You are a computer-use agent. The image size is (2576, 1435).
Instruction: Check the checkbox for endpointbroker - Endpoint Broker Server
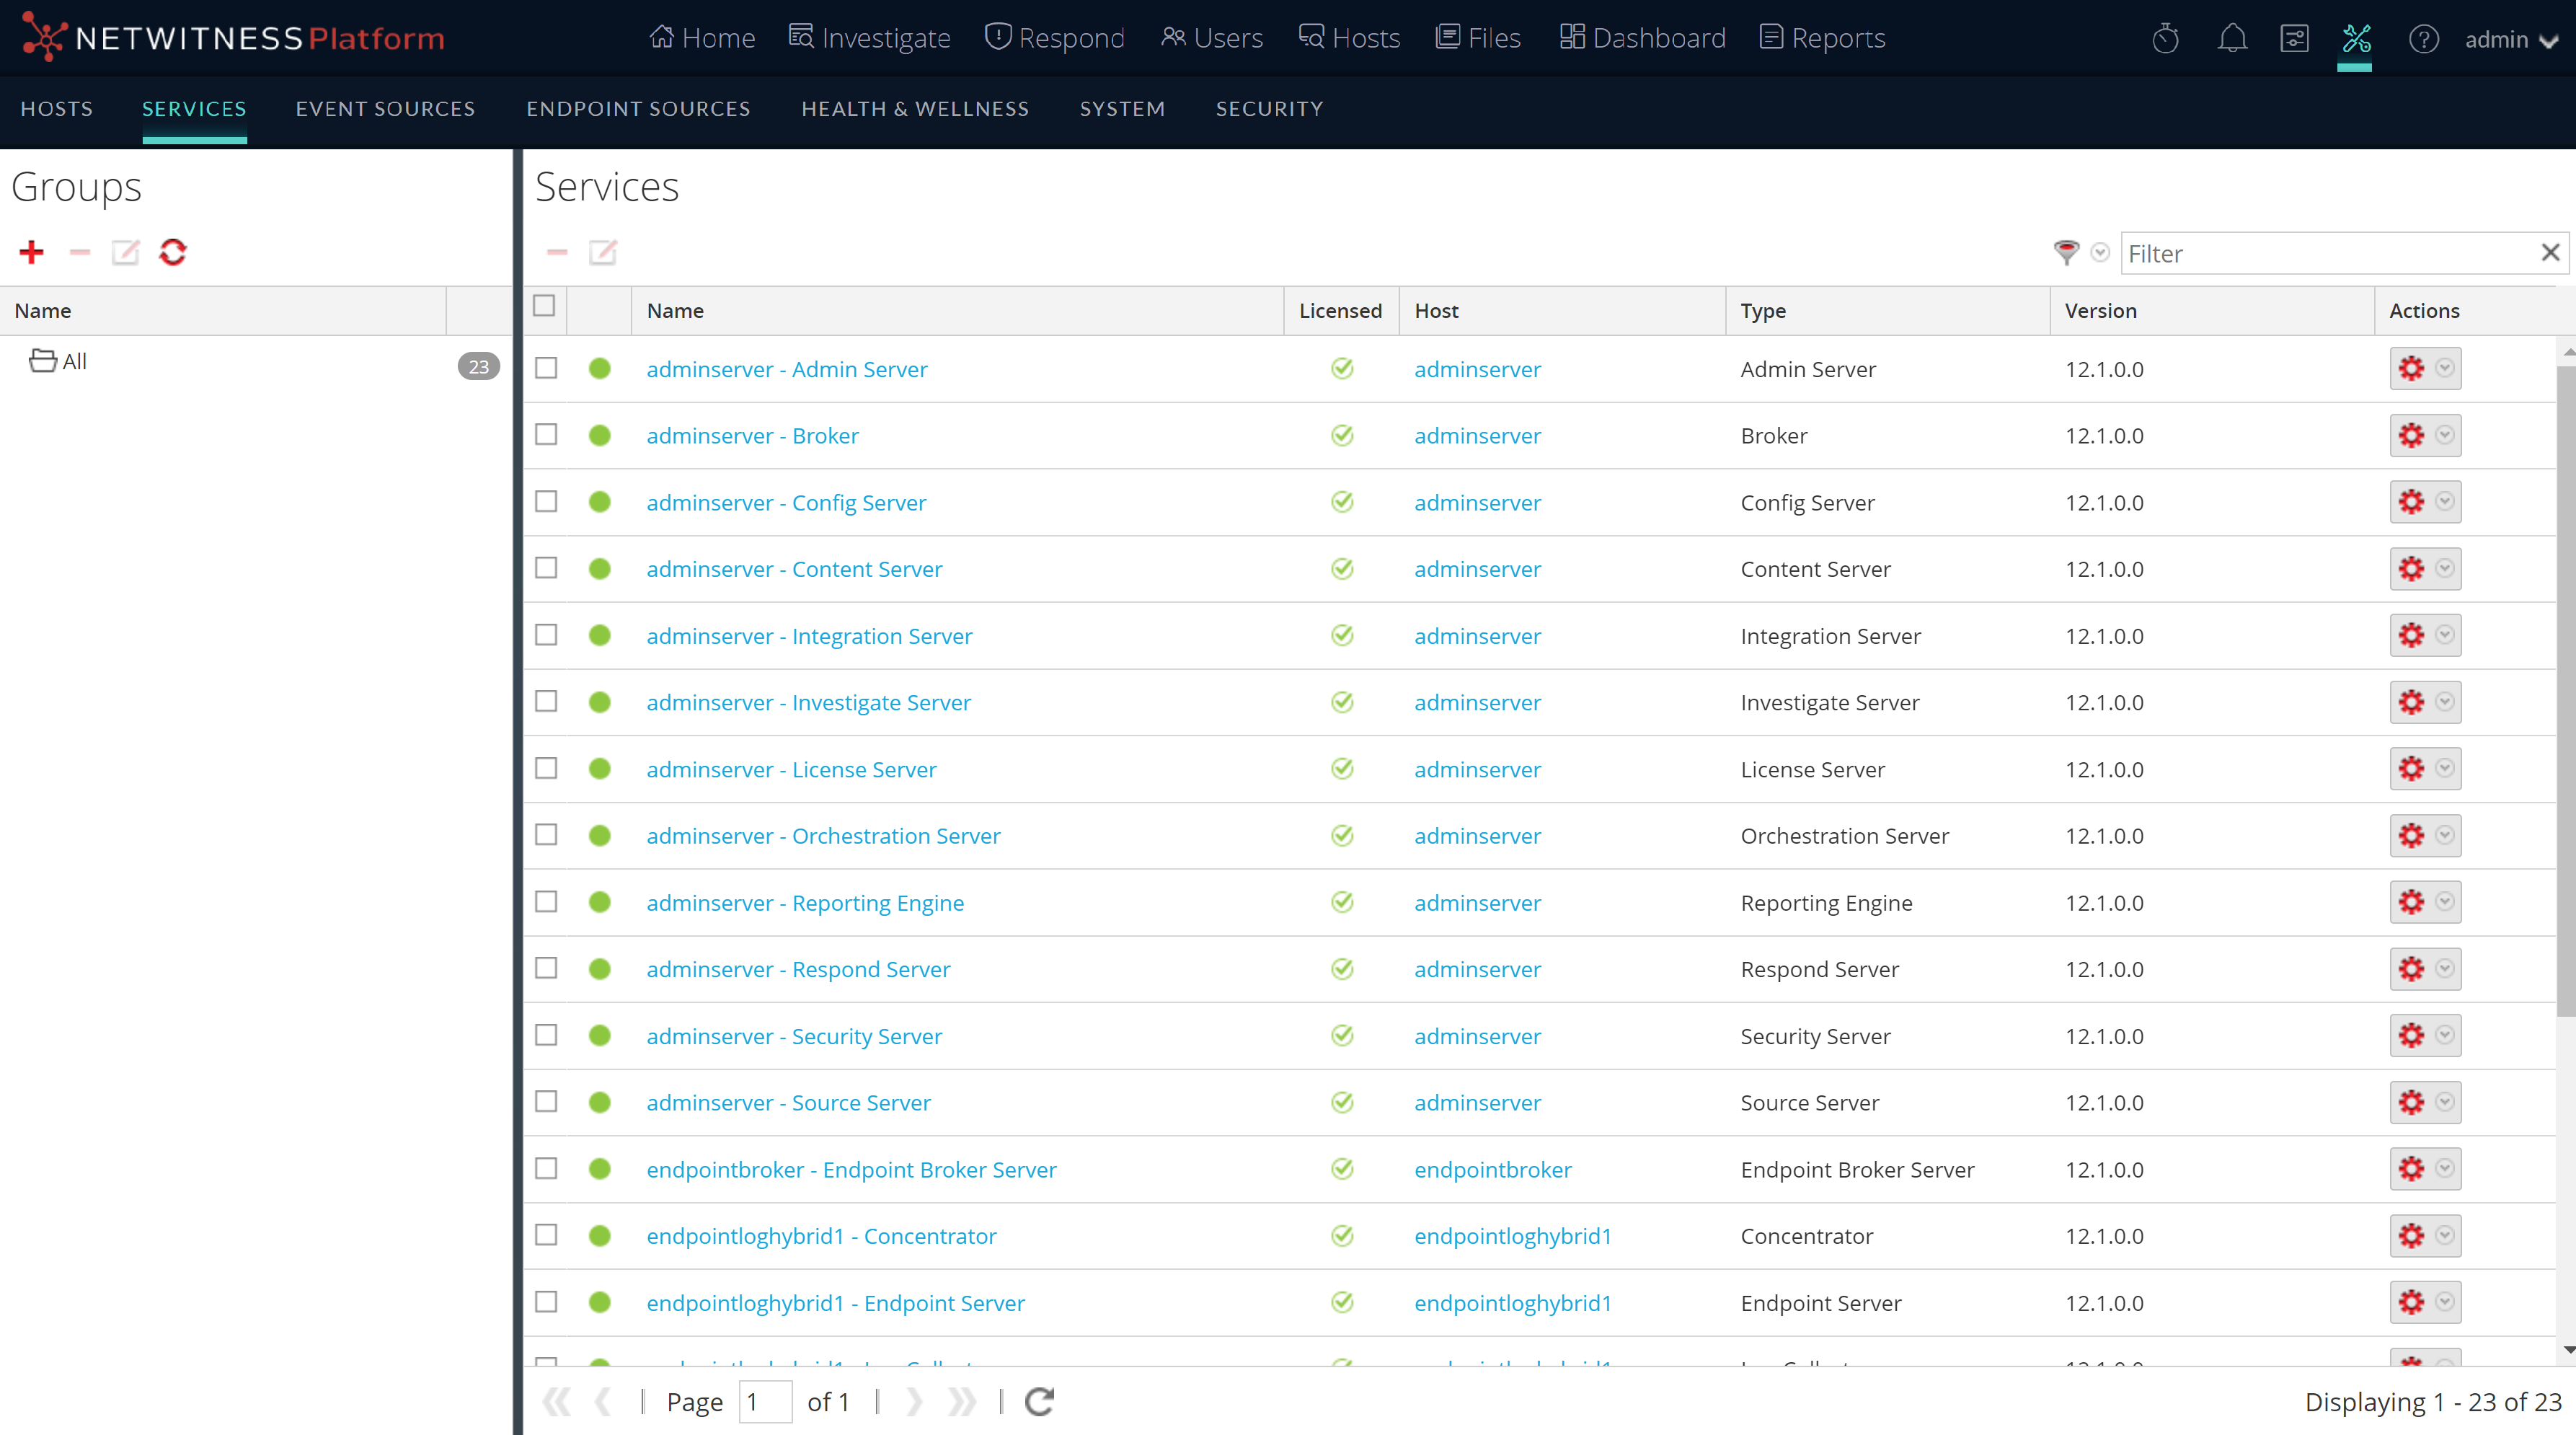click(x=545, y=1169)
